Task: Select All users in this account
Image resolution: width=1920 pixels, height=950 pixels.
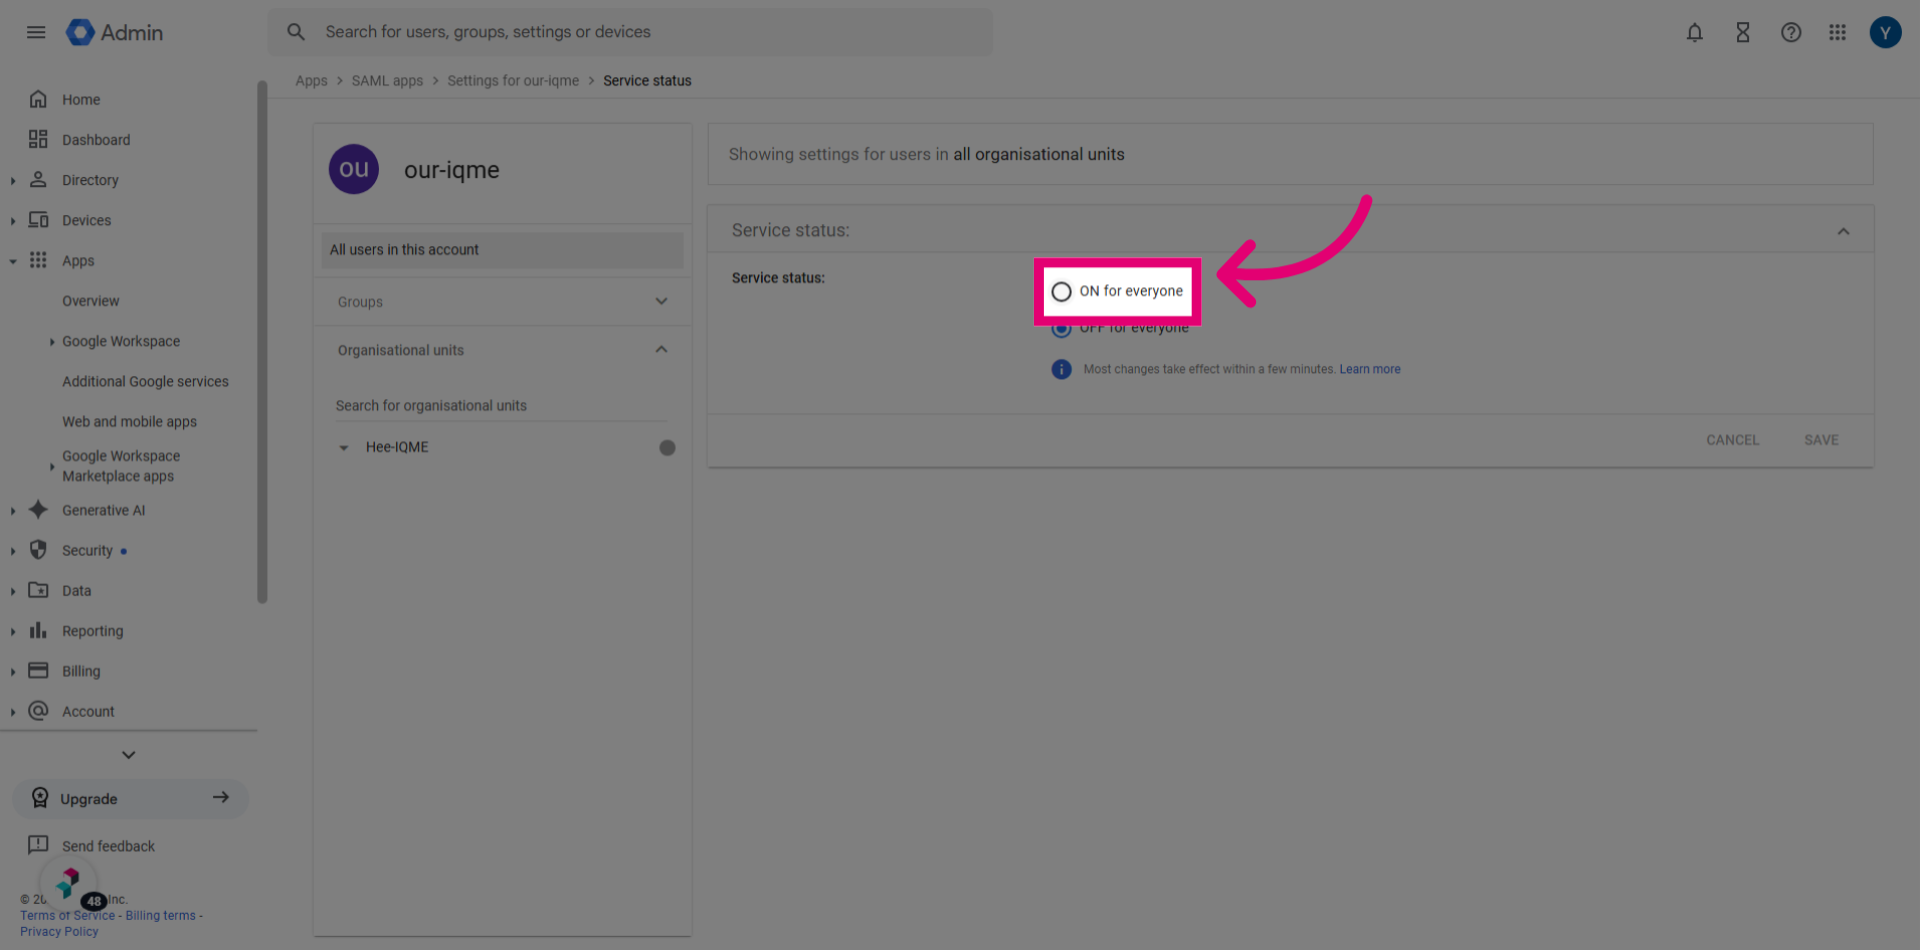Action: pyautogui.click(x=502, y=250)
